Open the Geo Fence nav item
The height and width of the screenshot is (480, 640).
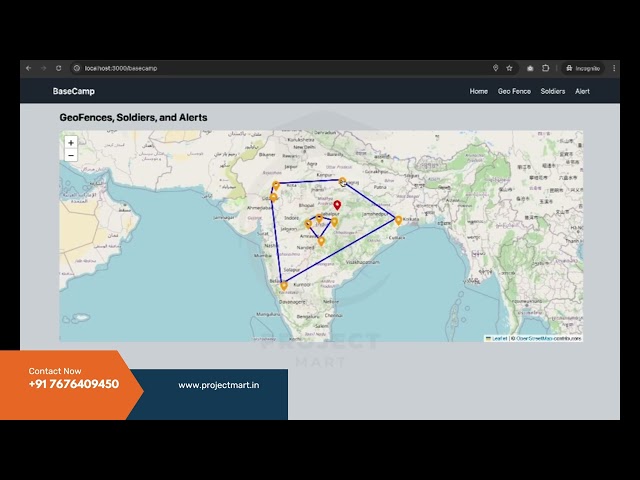tap(514, 91)
